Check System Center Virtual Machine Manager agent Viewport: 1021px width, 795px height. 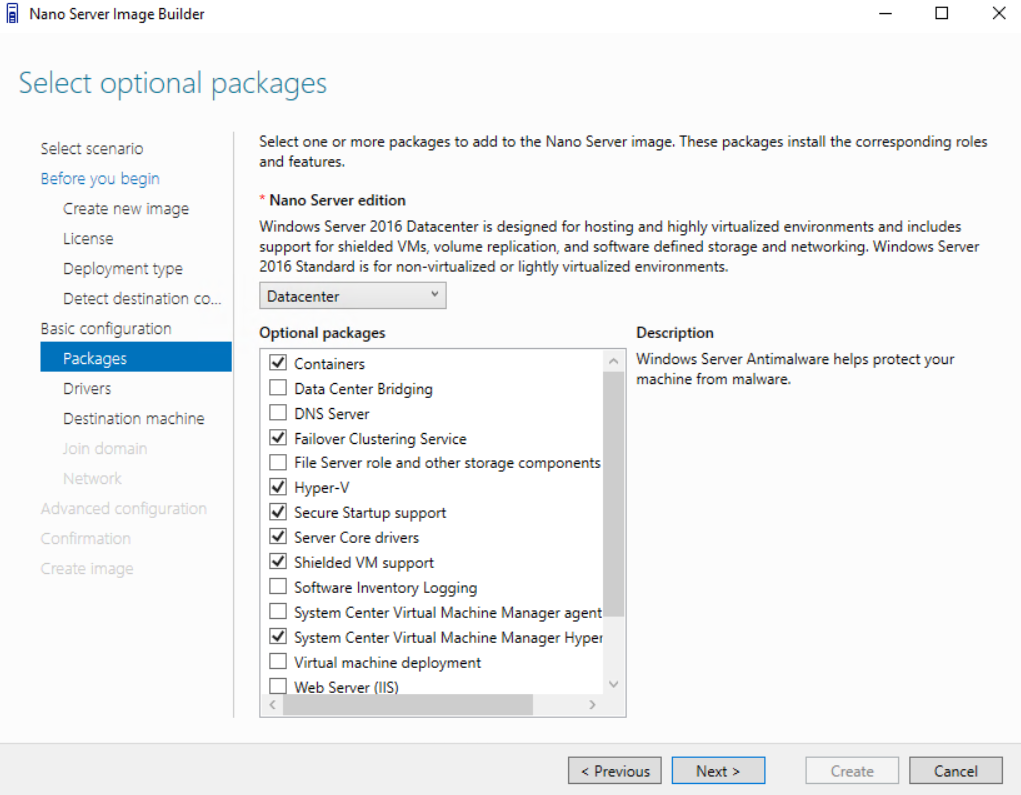point(278,612)
